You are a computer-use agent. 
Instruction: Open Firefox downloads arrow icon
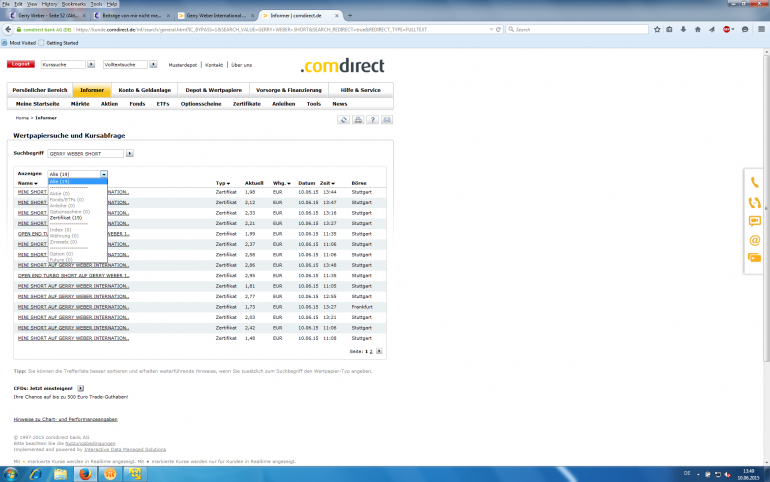[x=683, y=29]
